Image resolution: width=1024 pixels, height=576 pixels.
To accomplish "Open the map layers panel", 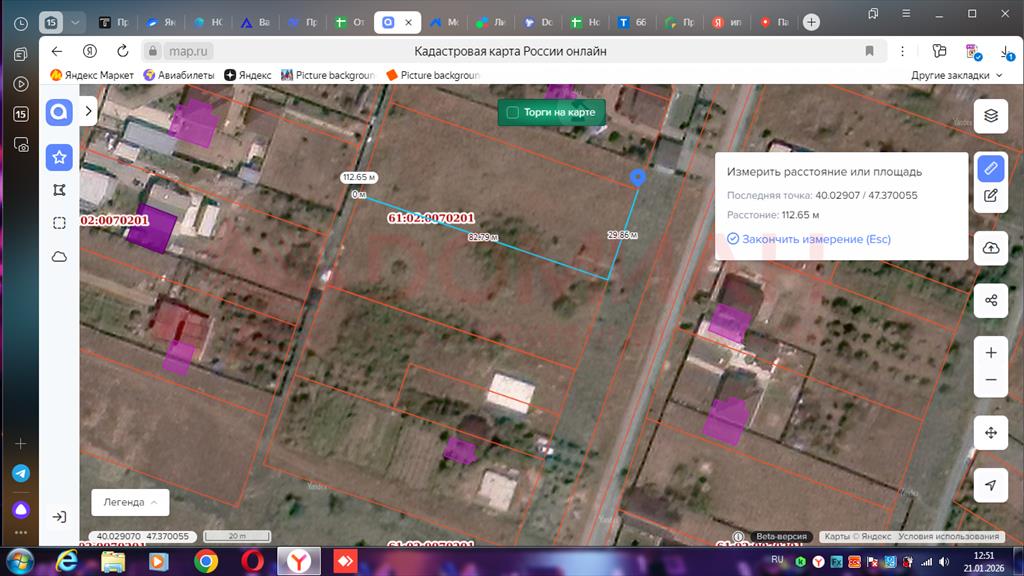I will 990,115.
